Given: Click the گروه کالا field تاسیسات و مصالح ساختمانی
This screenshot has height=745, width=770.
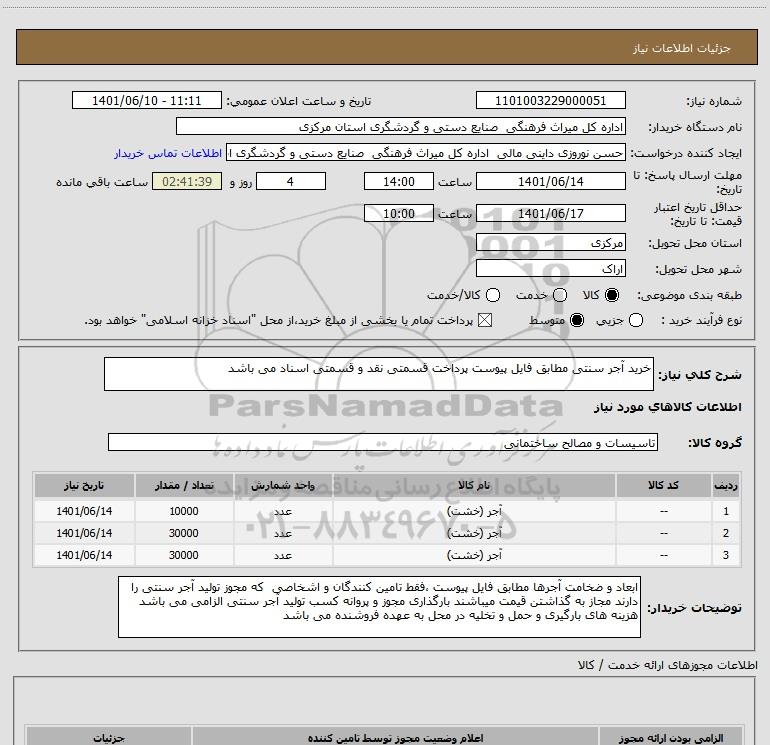Looking at the screenshot, I should pos(383,442).
